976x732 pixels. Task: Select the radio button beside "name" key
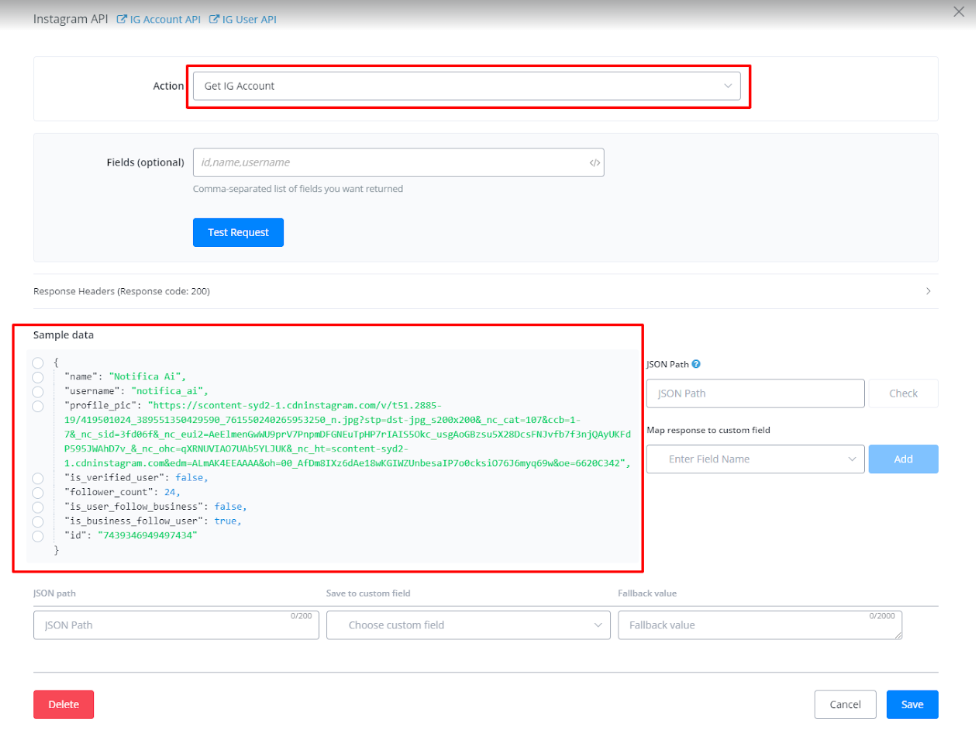(x=38, y=377)
